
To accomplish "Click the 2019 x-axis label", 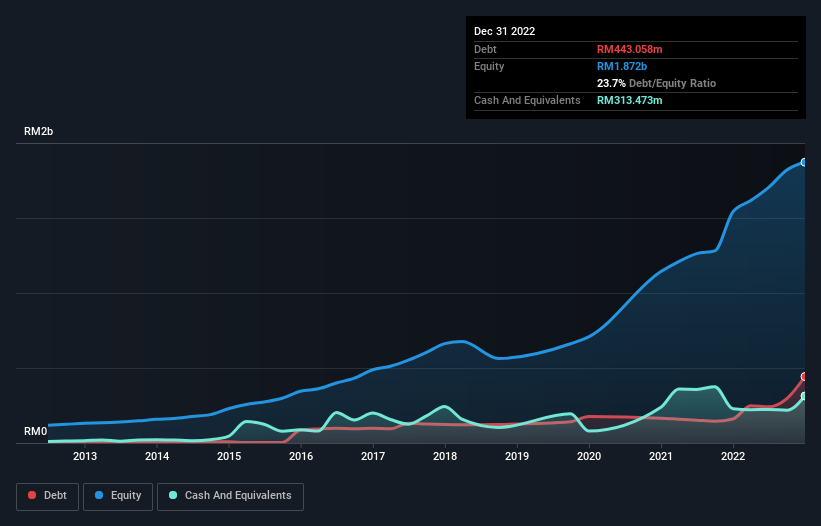I will [517, 456].
